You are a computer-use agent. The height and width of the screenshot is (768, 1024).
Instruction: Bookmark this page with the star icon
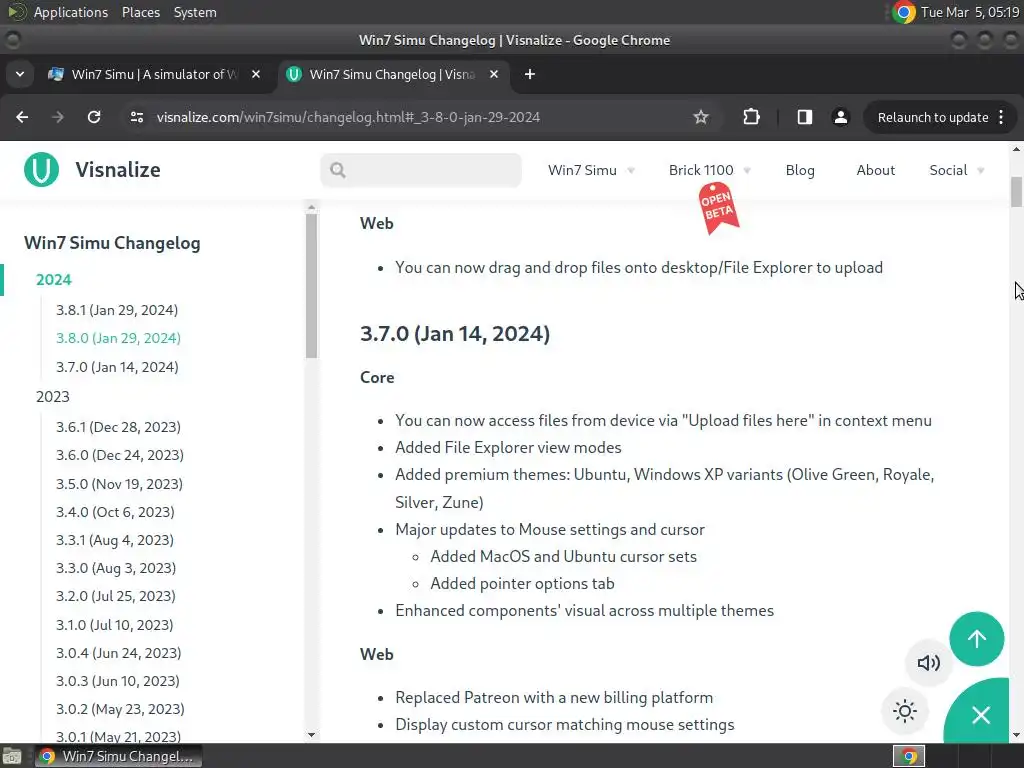point(701,117)
